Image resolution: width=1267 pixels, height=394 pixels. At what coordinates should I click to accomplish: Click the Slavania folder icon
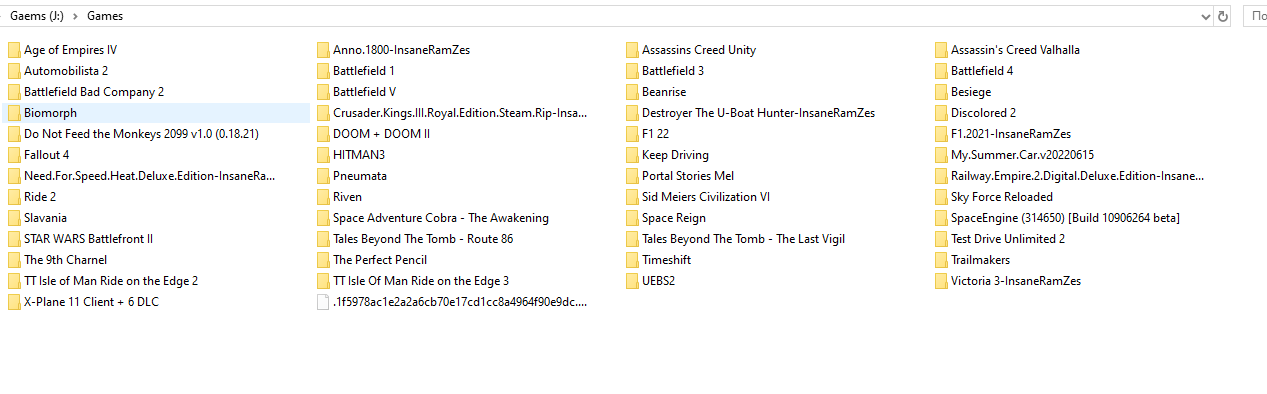click(14, 218)
